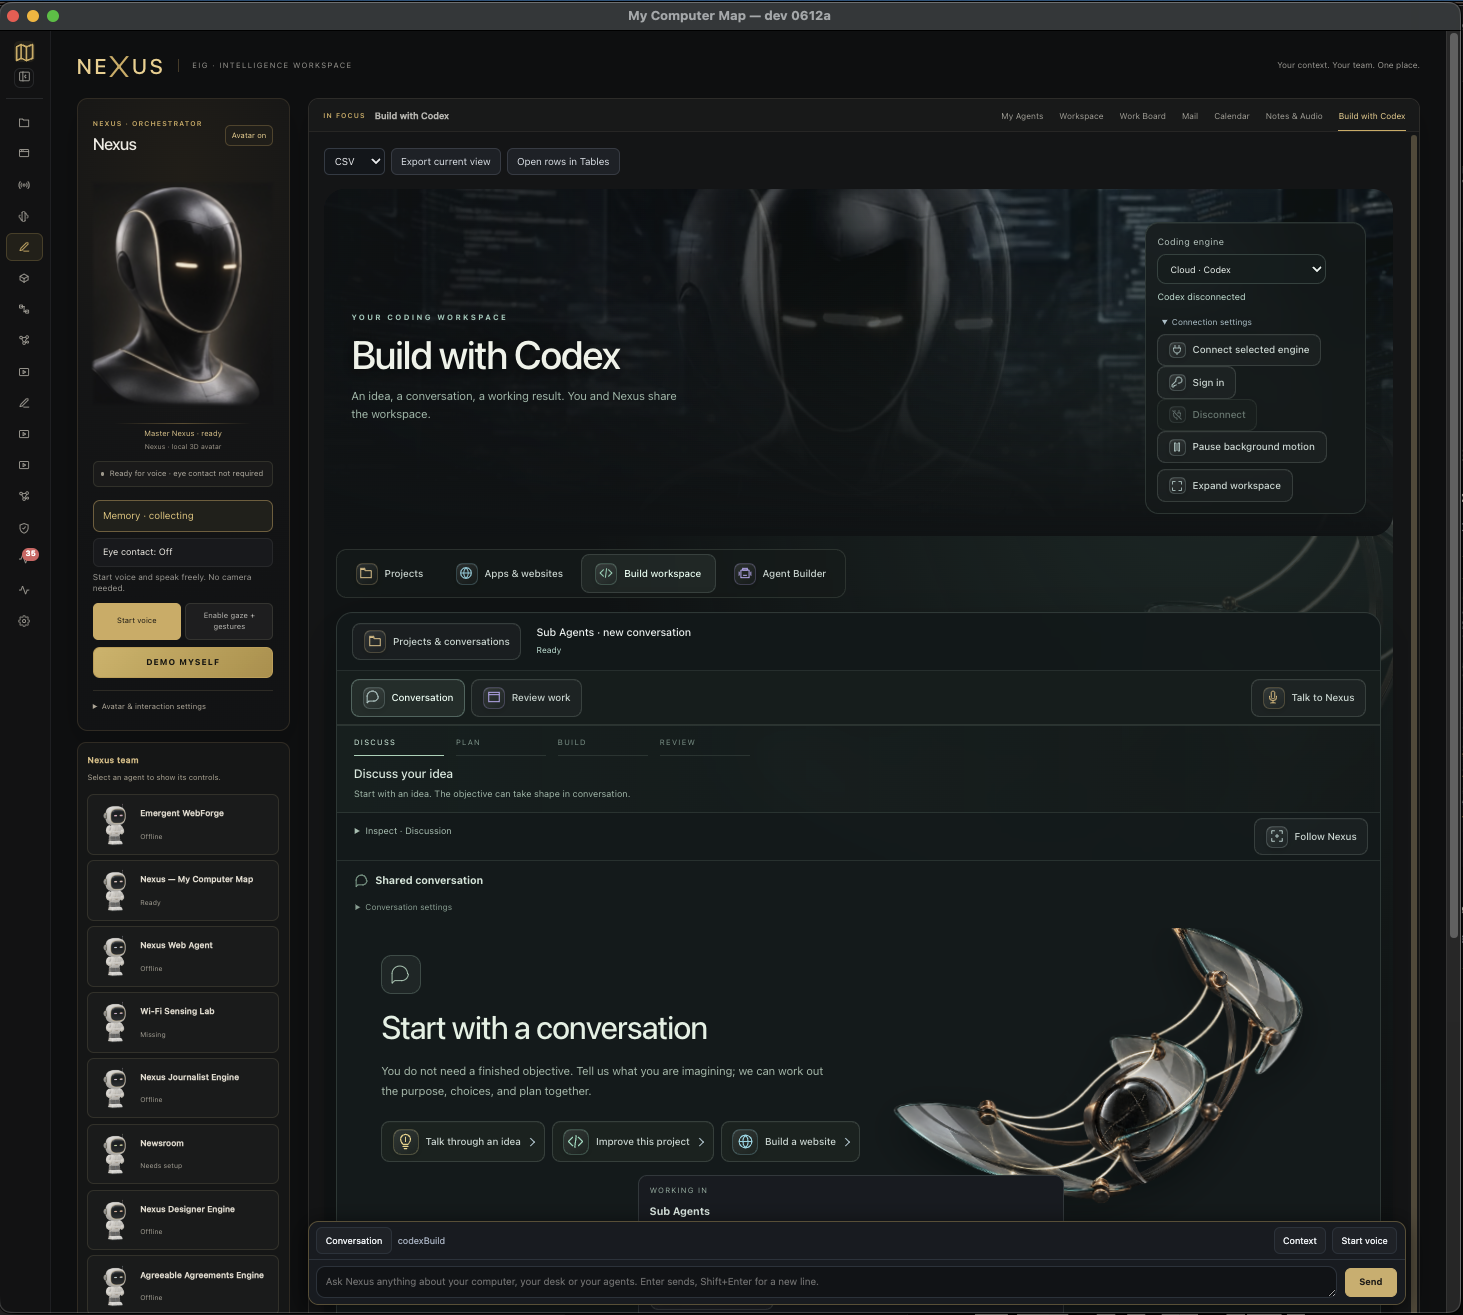Open the Mail tab
This screenshot has height=1315, width=1463.
click(1190, 116)
